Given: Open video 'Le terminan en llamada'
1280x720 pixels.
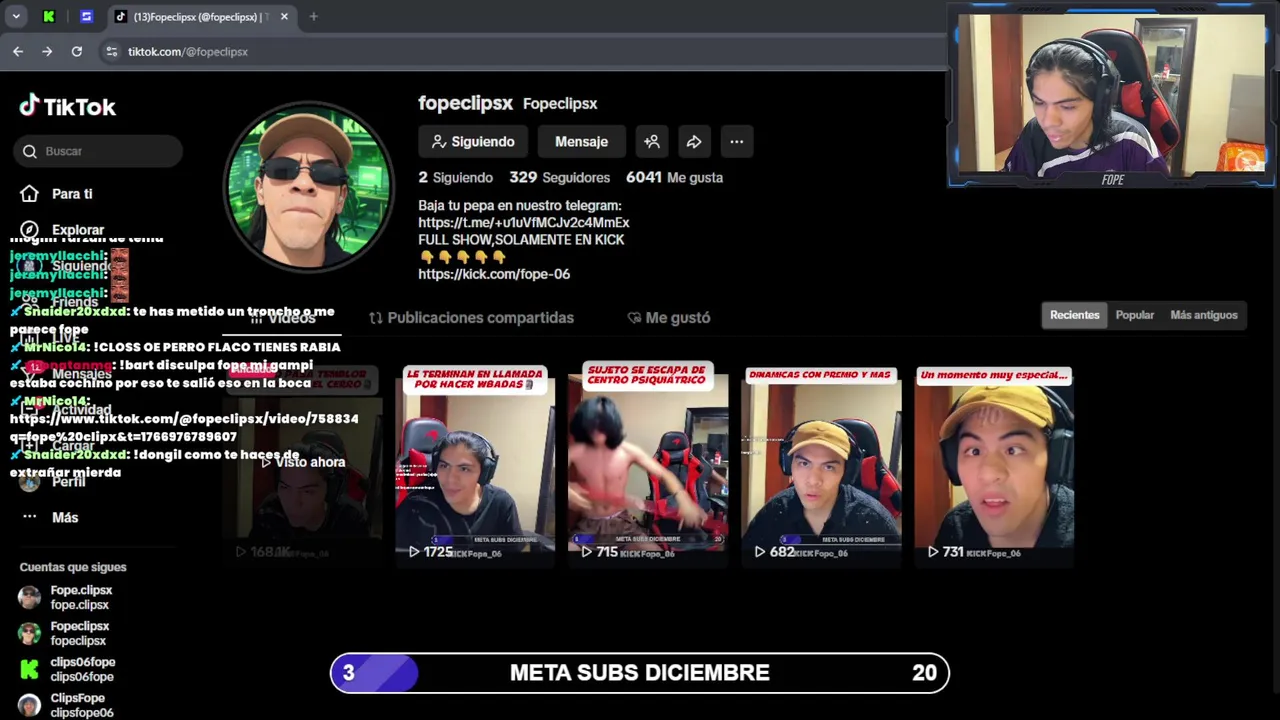Looking at the screenshot, I should (475, 463).
